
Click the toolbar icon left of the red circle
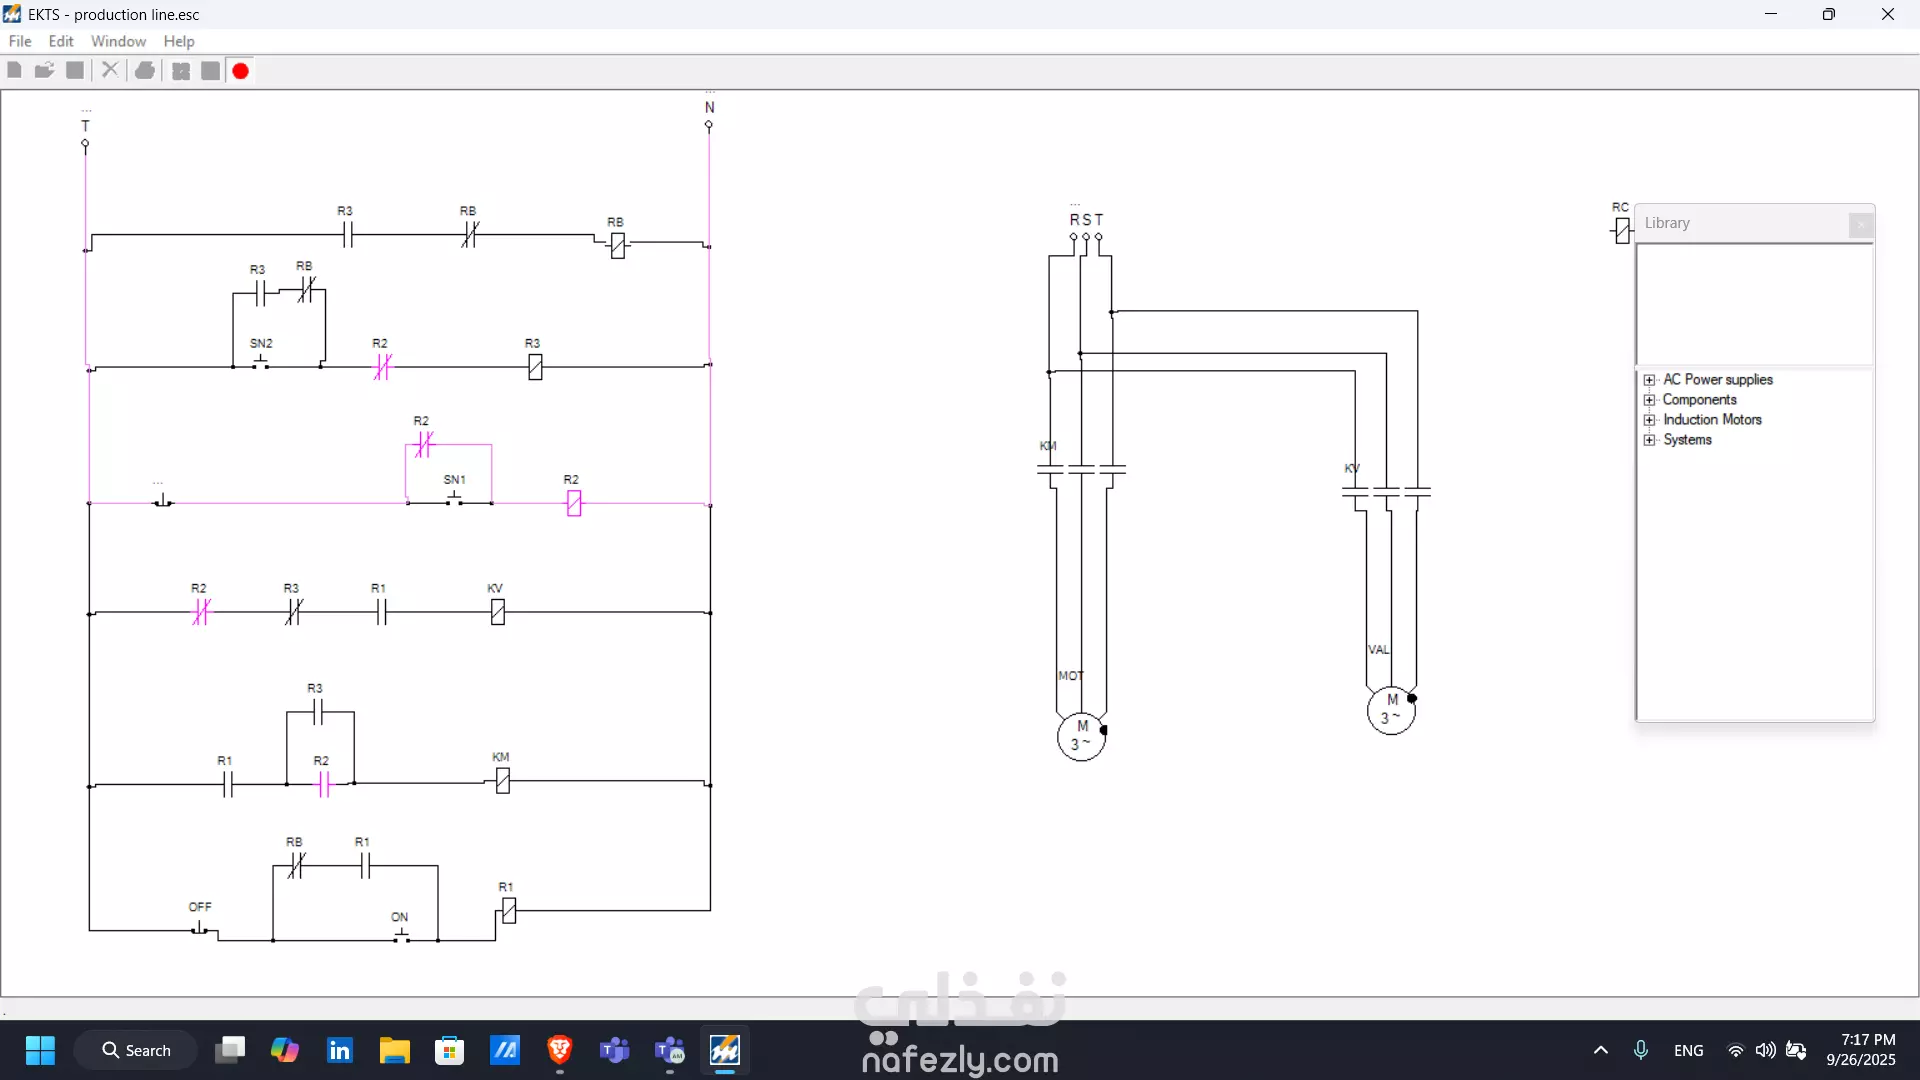(210, 70)
